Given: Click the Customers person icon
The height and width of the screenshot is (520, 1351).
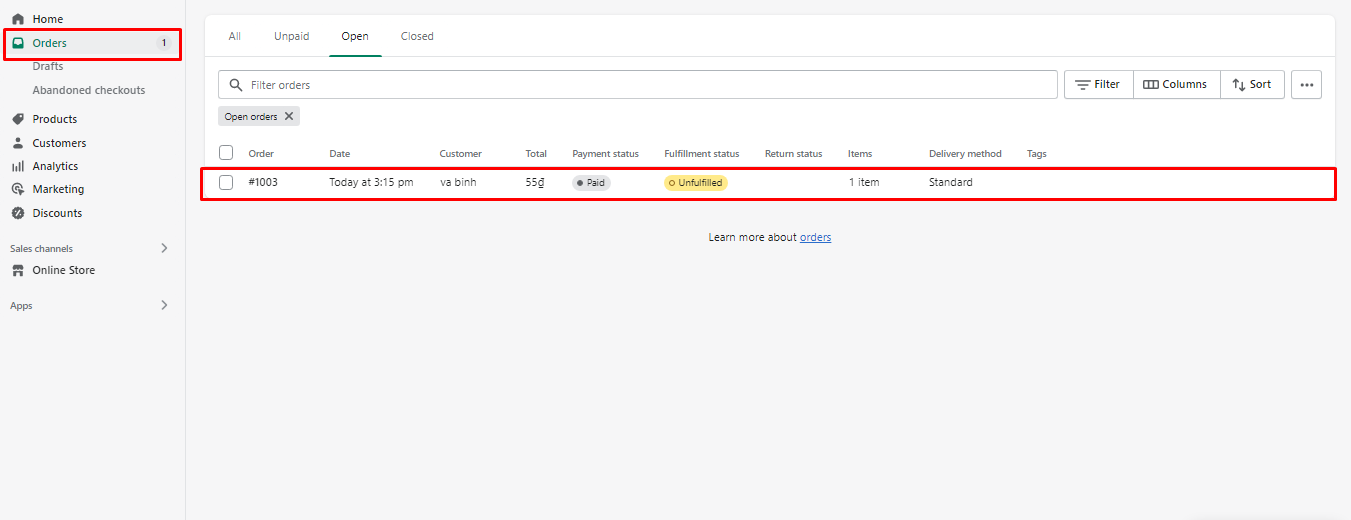Looking at the screenshot, I should (x=18, y=143).
